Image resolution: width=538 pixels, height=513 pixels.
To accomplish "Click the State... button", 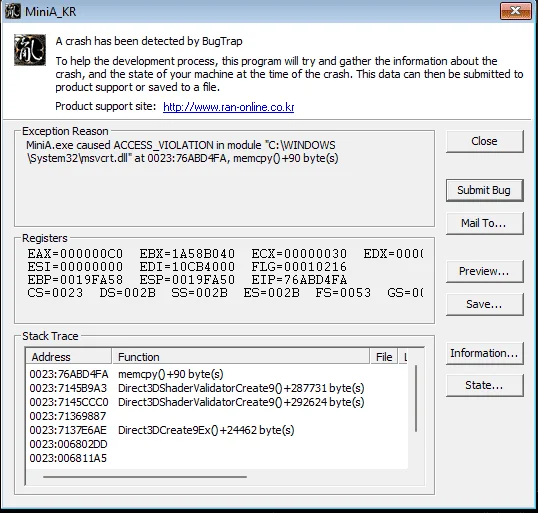I will click(484, 385).
